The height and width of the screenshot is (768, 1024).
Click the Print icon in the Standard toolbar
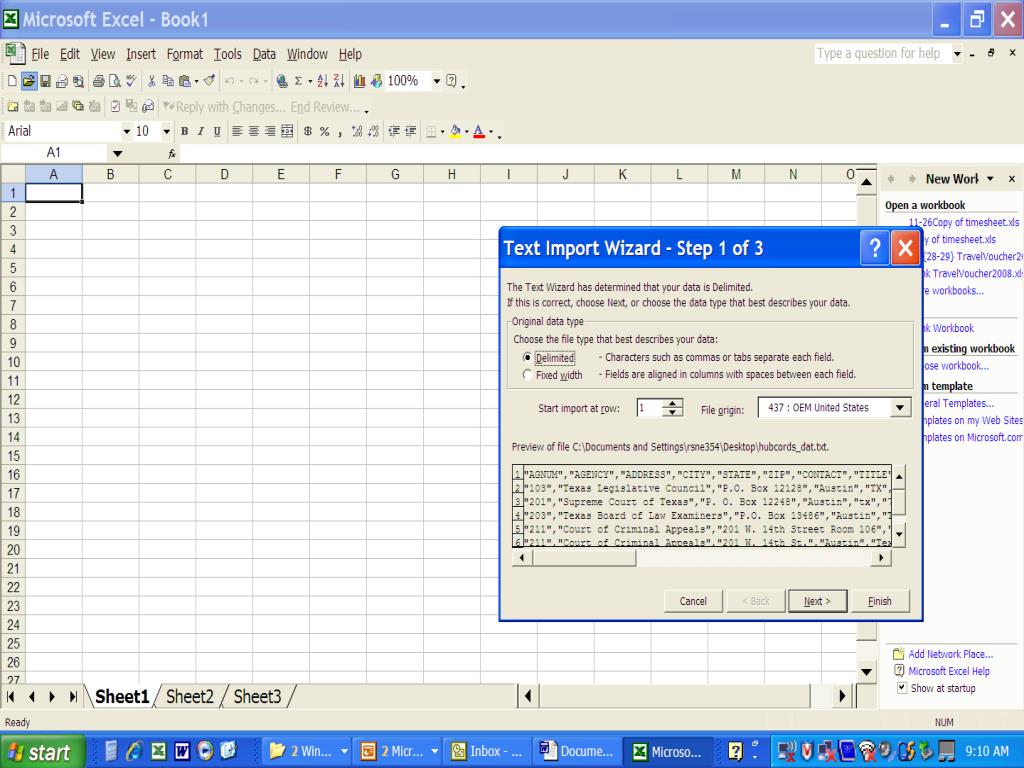[x=99, y=81]
